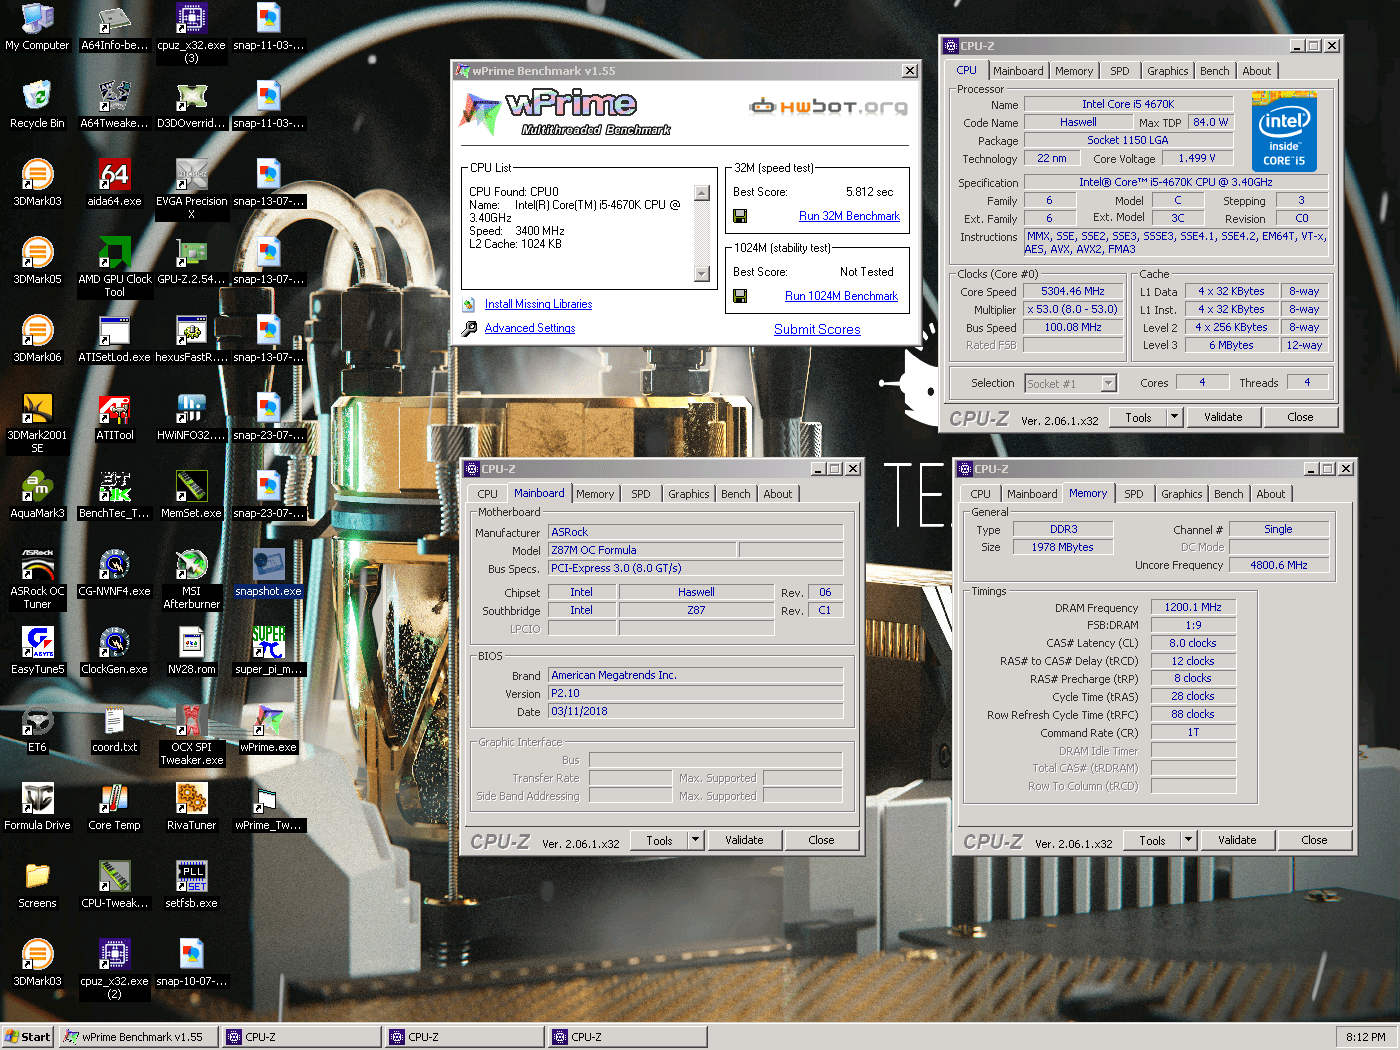
Task: Expand the Tools arrow in the top CPU-Z window
Action: (x=1175, y=417)
